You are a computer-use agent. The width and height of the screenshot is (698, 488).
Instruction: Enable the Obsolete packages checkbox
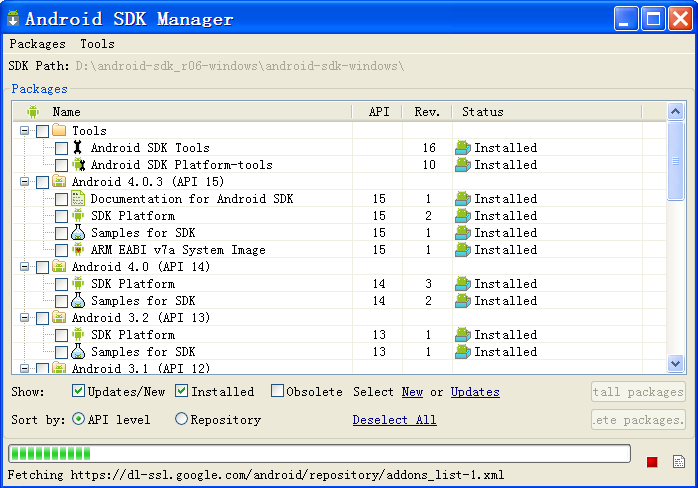point(278,392)
